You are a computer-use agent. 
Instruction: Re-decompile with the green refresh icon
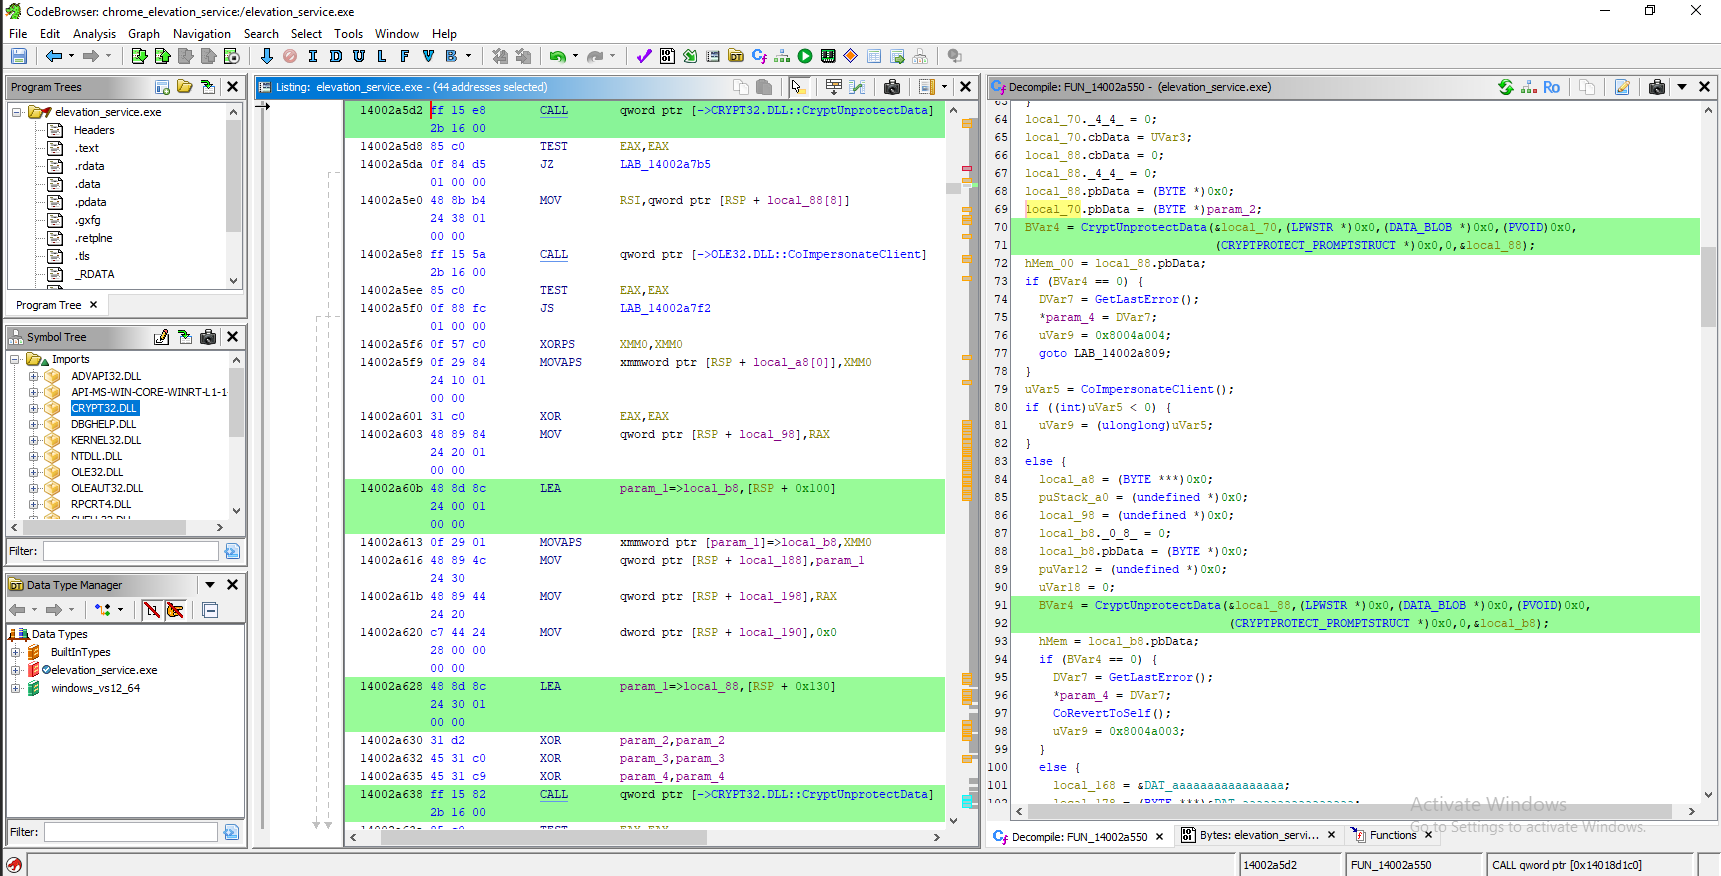(1505, 87)
